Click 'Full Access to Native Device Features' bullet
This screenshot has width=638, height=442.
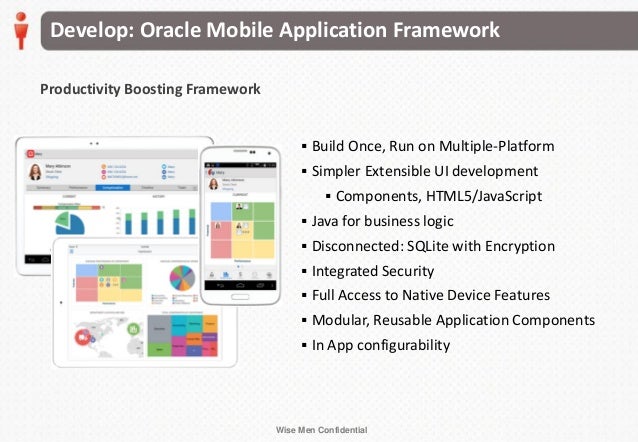click(431, 295)
